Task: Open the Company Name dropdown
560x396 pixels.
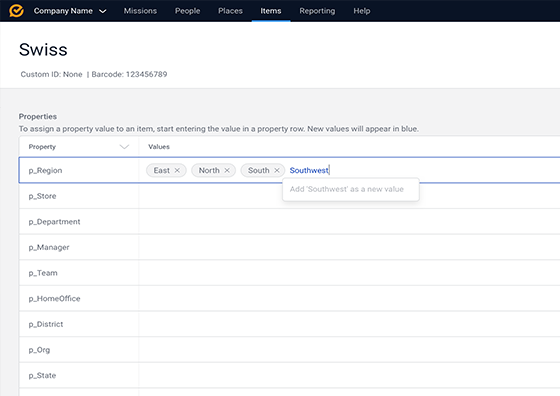Action: click(70, 11)
